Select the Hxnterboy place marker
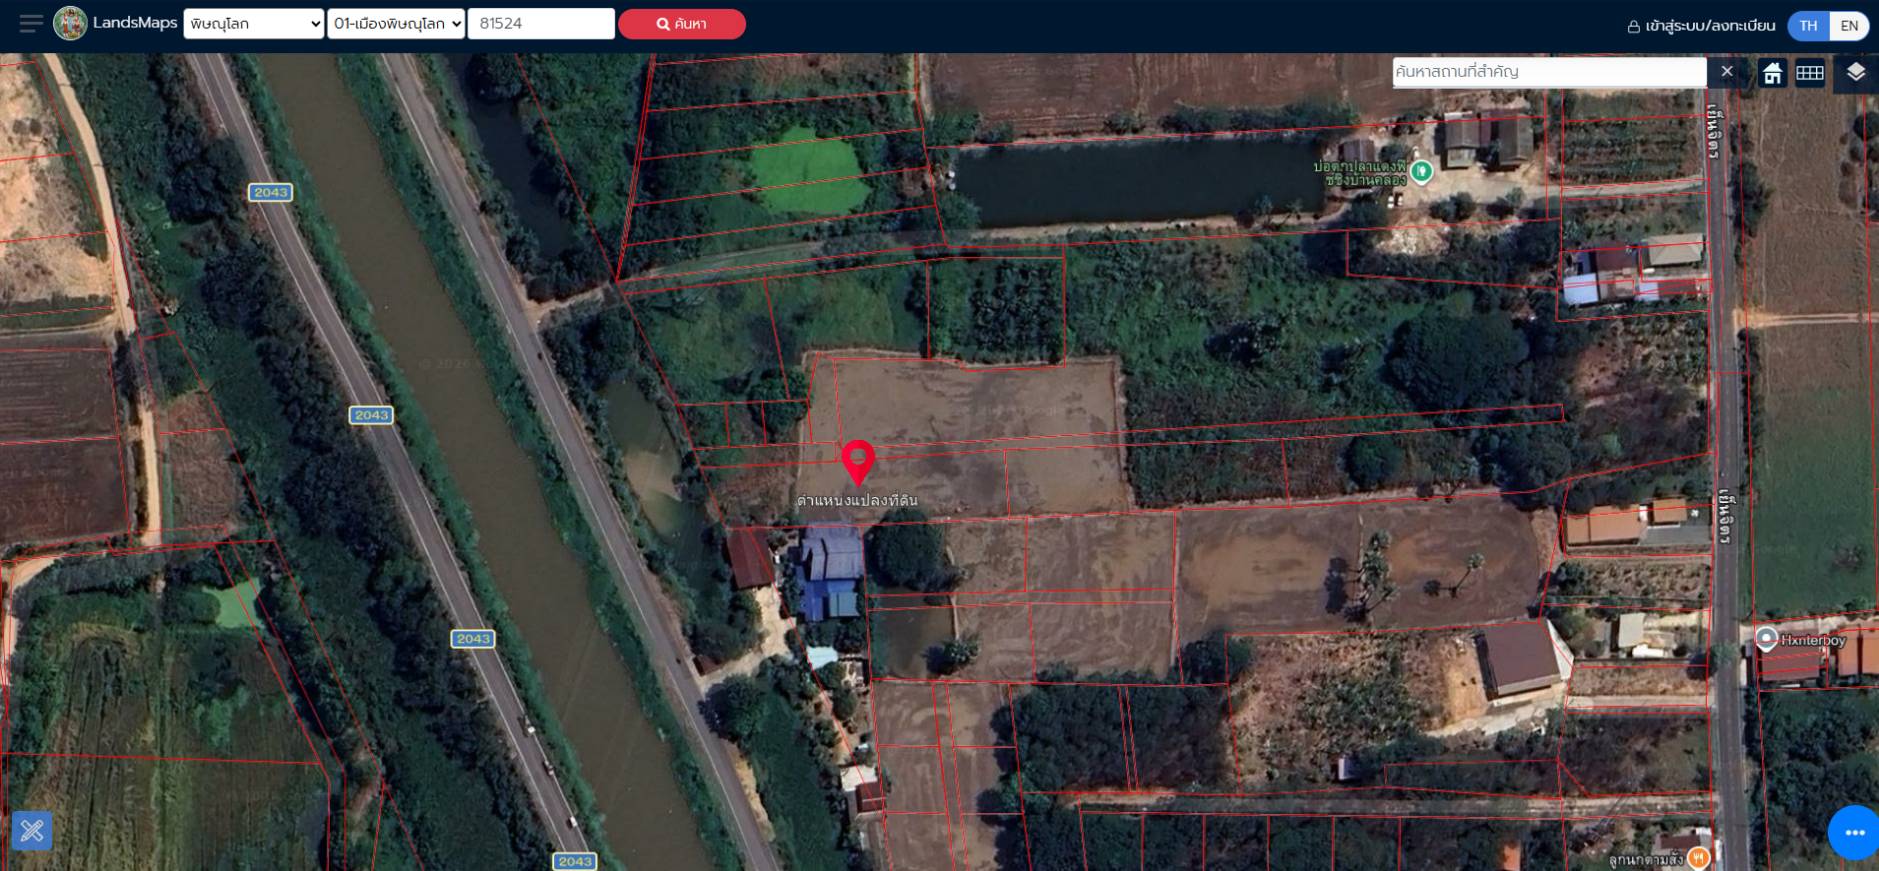 [x=1766, y=638]
